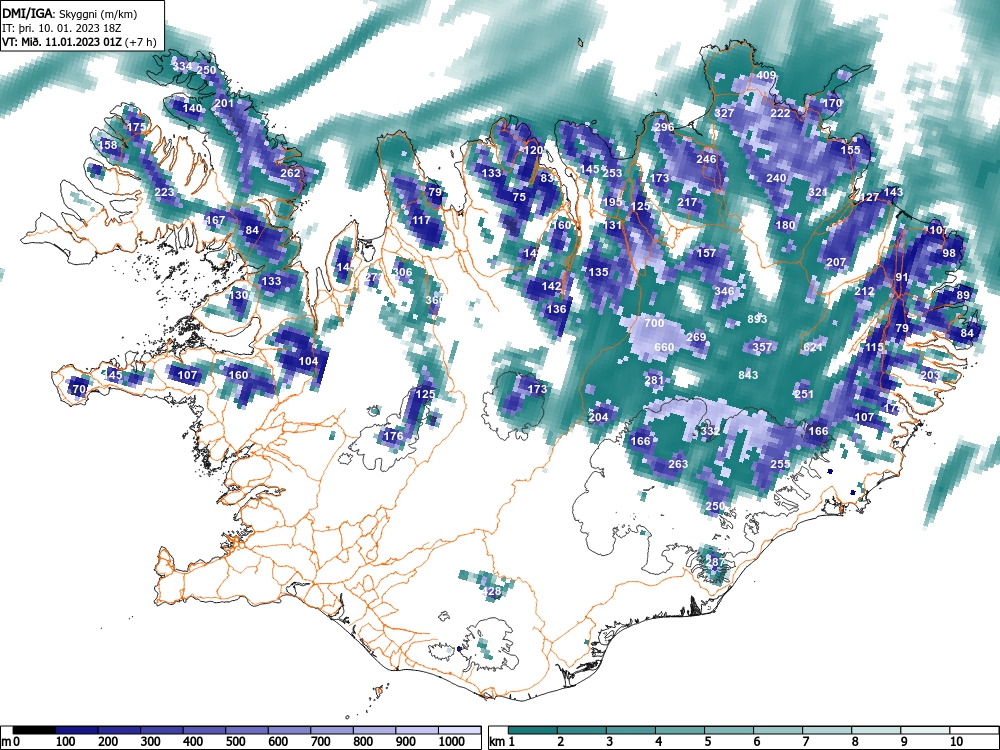1000x750 pixels.
Task: Select the 104 visibility value
Action: point(308,362)
